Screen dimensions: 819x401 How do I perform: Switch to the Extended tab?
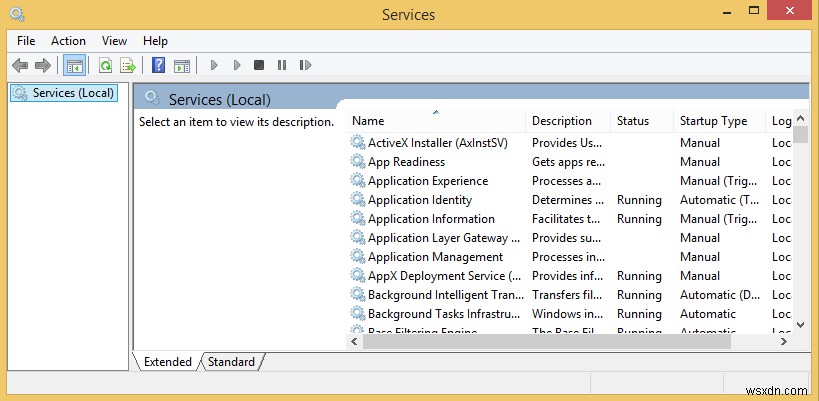click(x=167, y=362)
